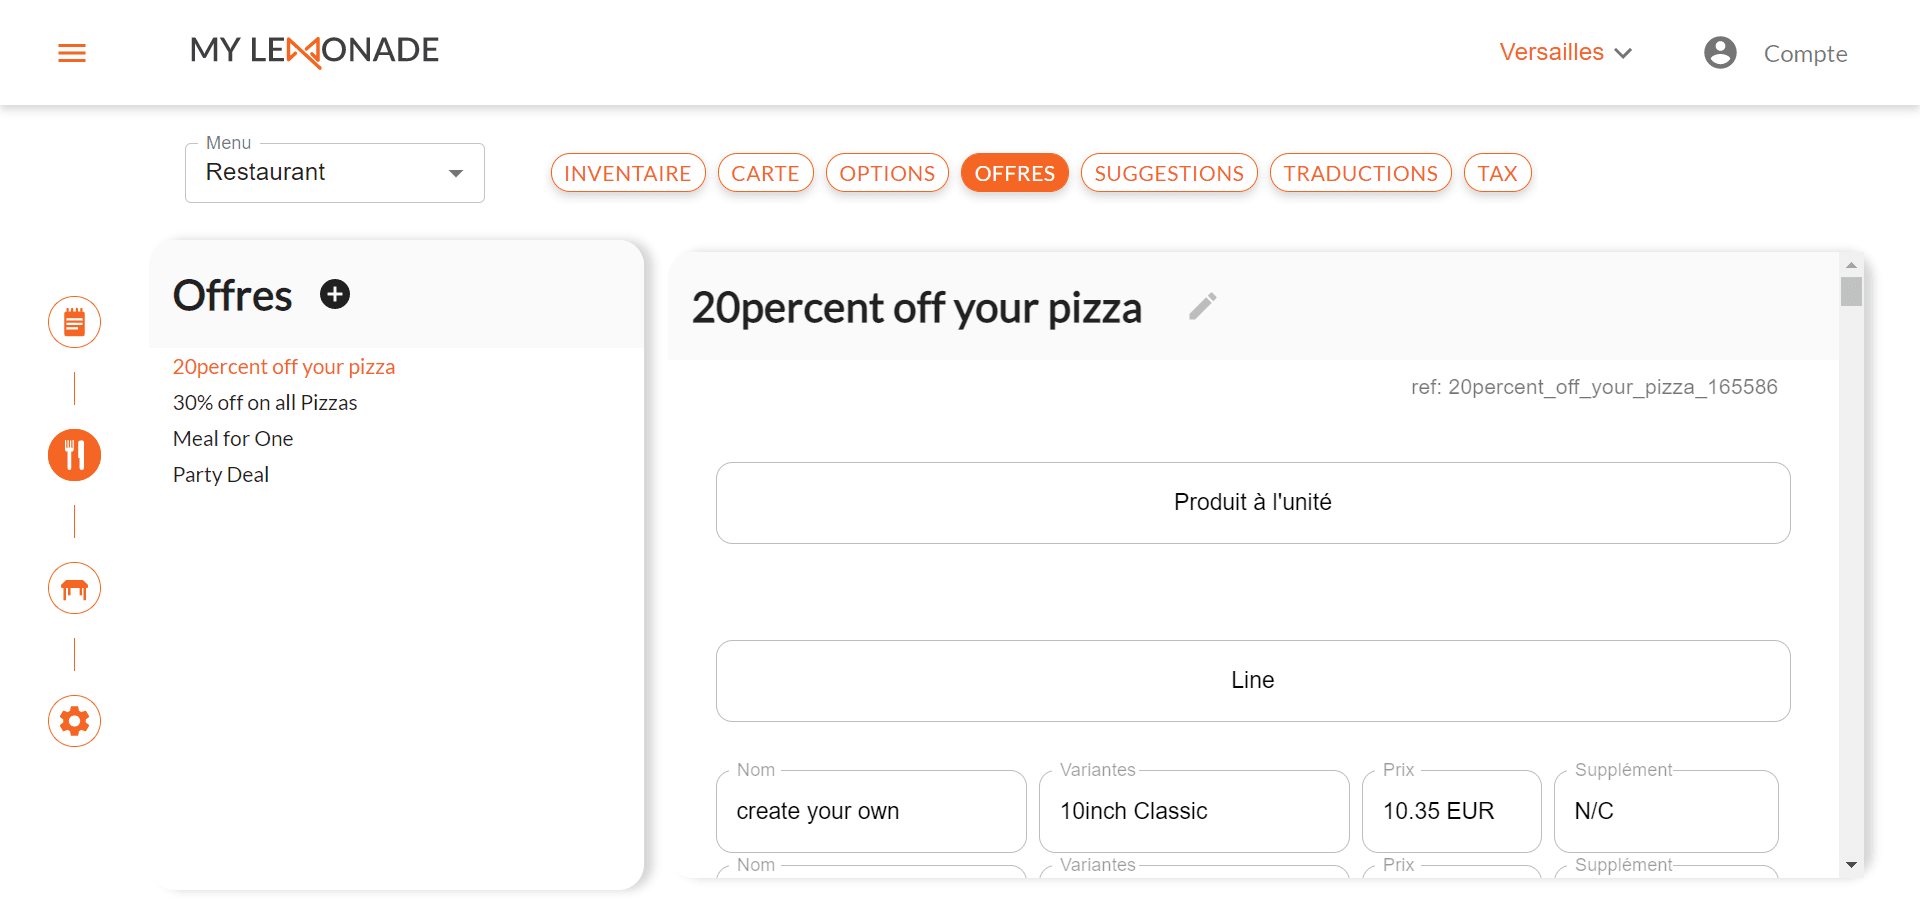Screen dimensions: 1920x910
Task: Open the SUGGESTIONS tab
Action: [1169, 173]
